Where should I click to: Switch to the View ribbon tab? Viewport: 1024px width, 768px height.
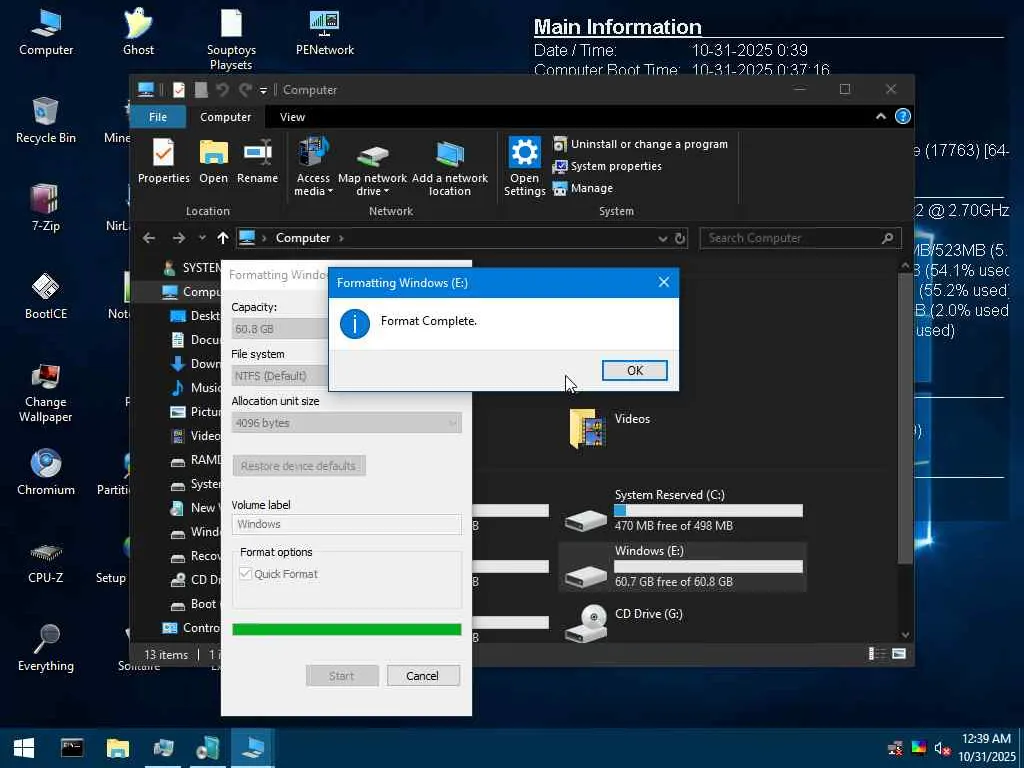click(x=292, y=117)
